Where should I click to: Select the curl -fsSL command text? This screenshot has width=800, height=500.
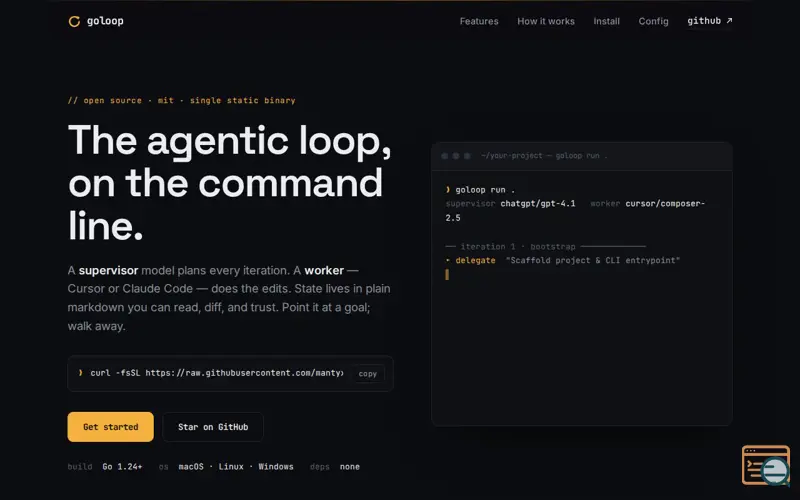tap(216, 373)
